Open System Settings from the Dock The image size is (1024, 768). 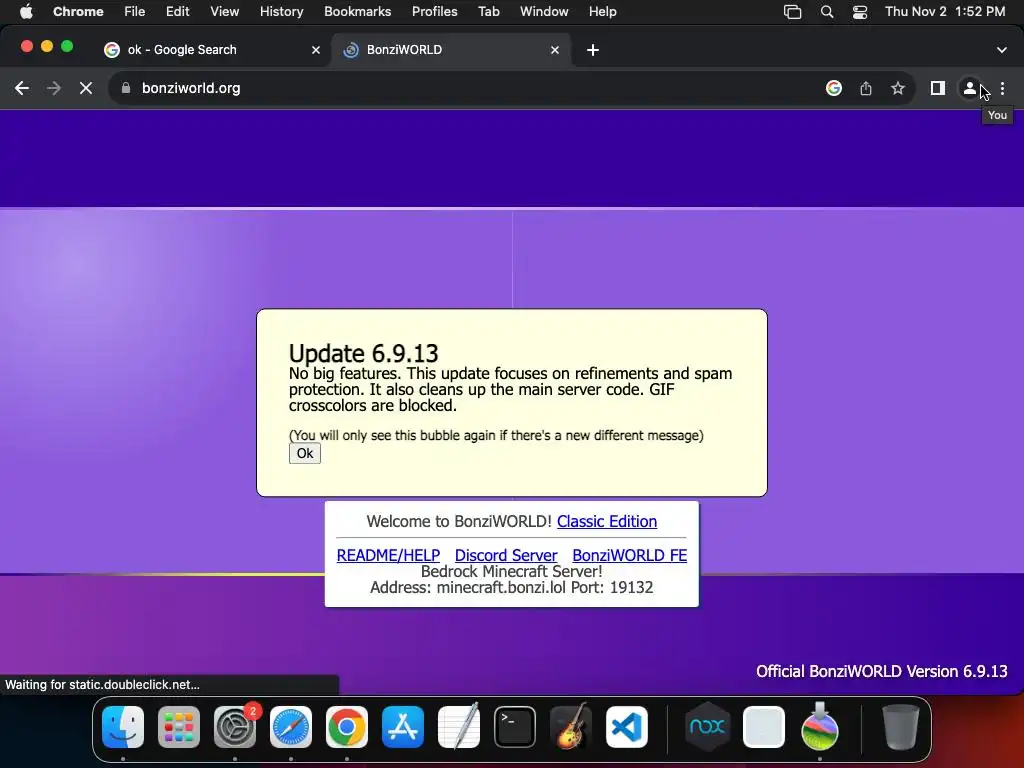[235, 727]
